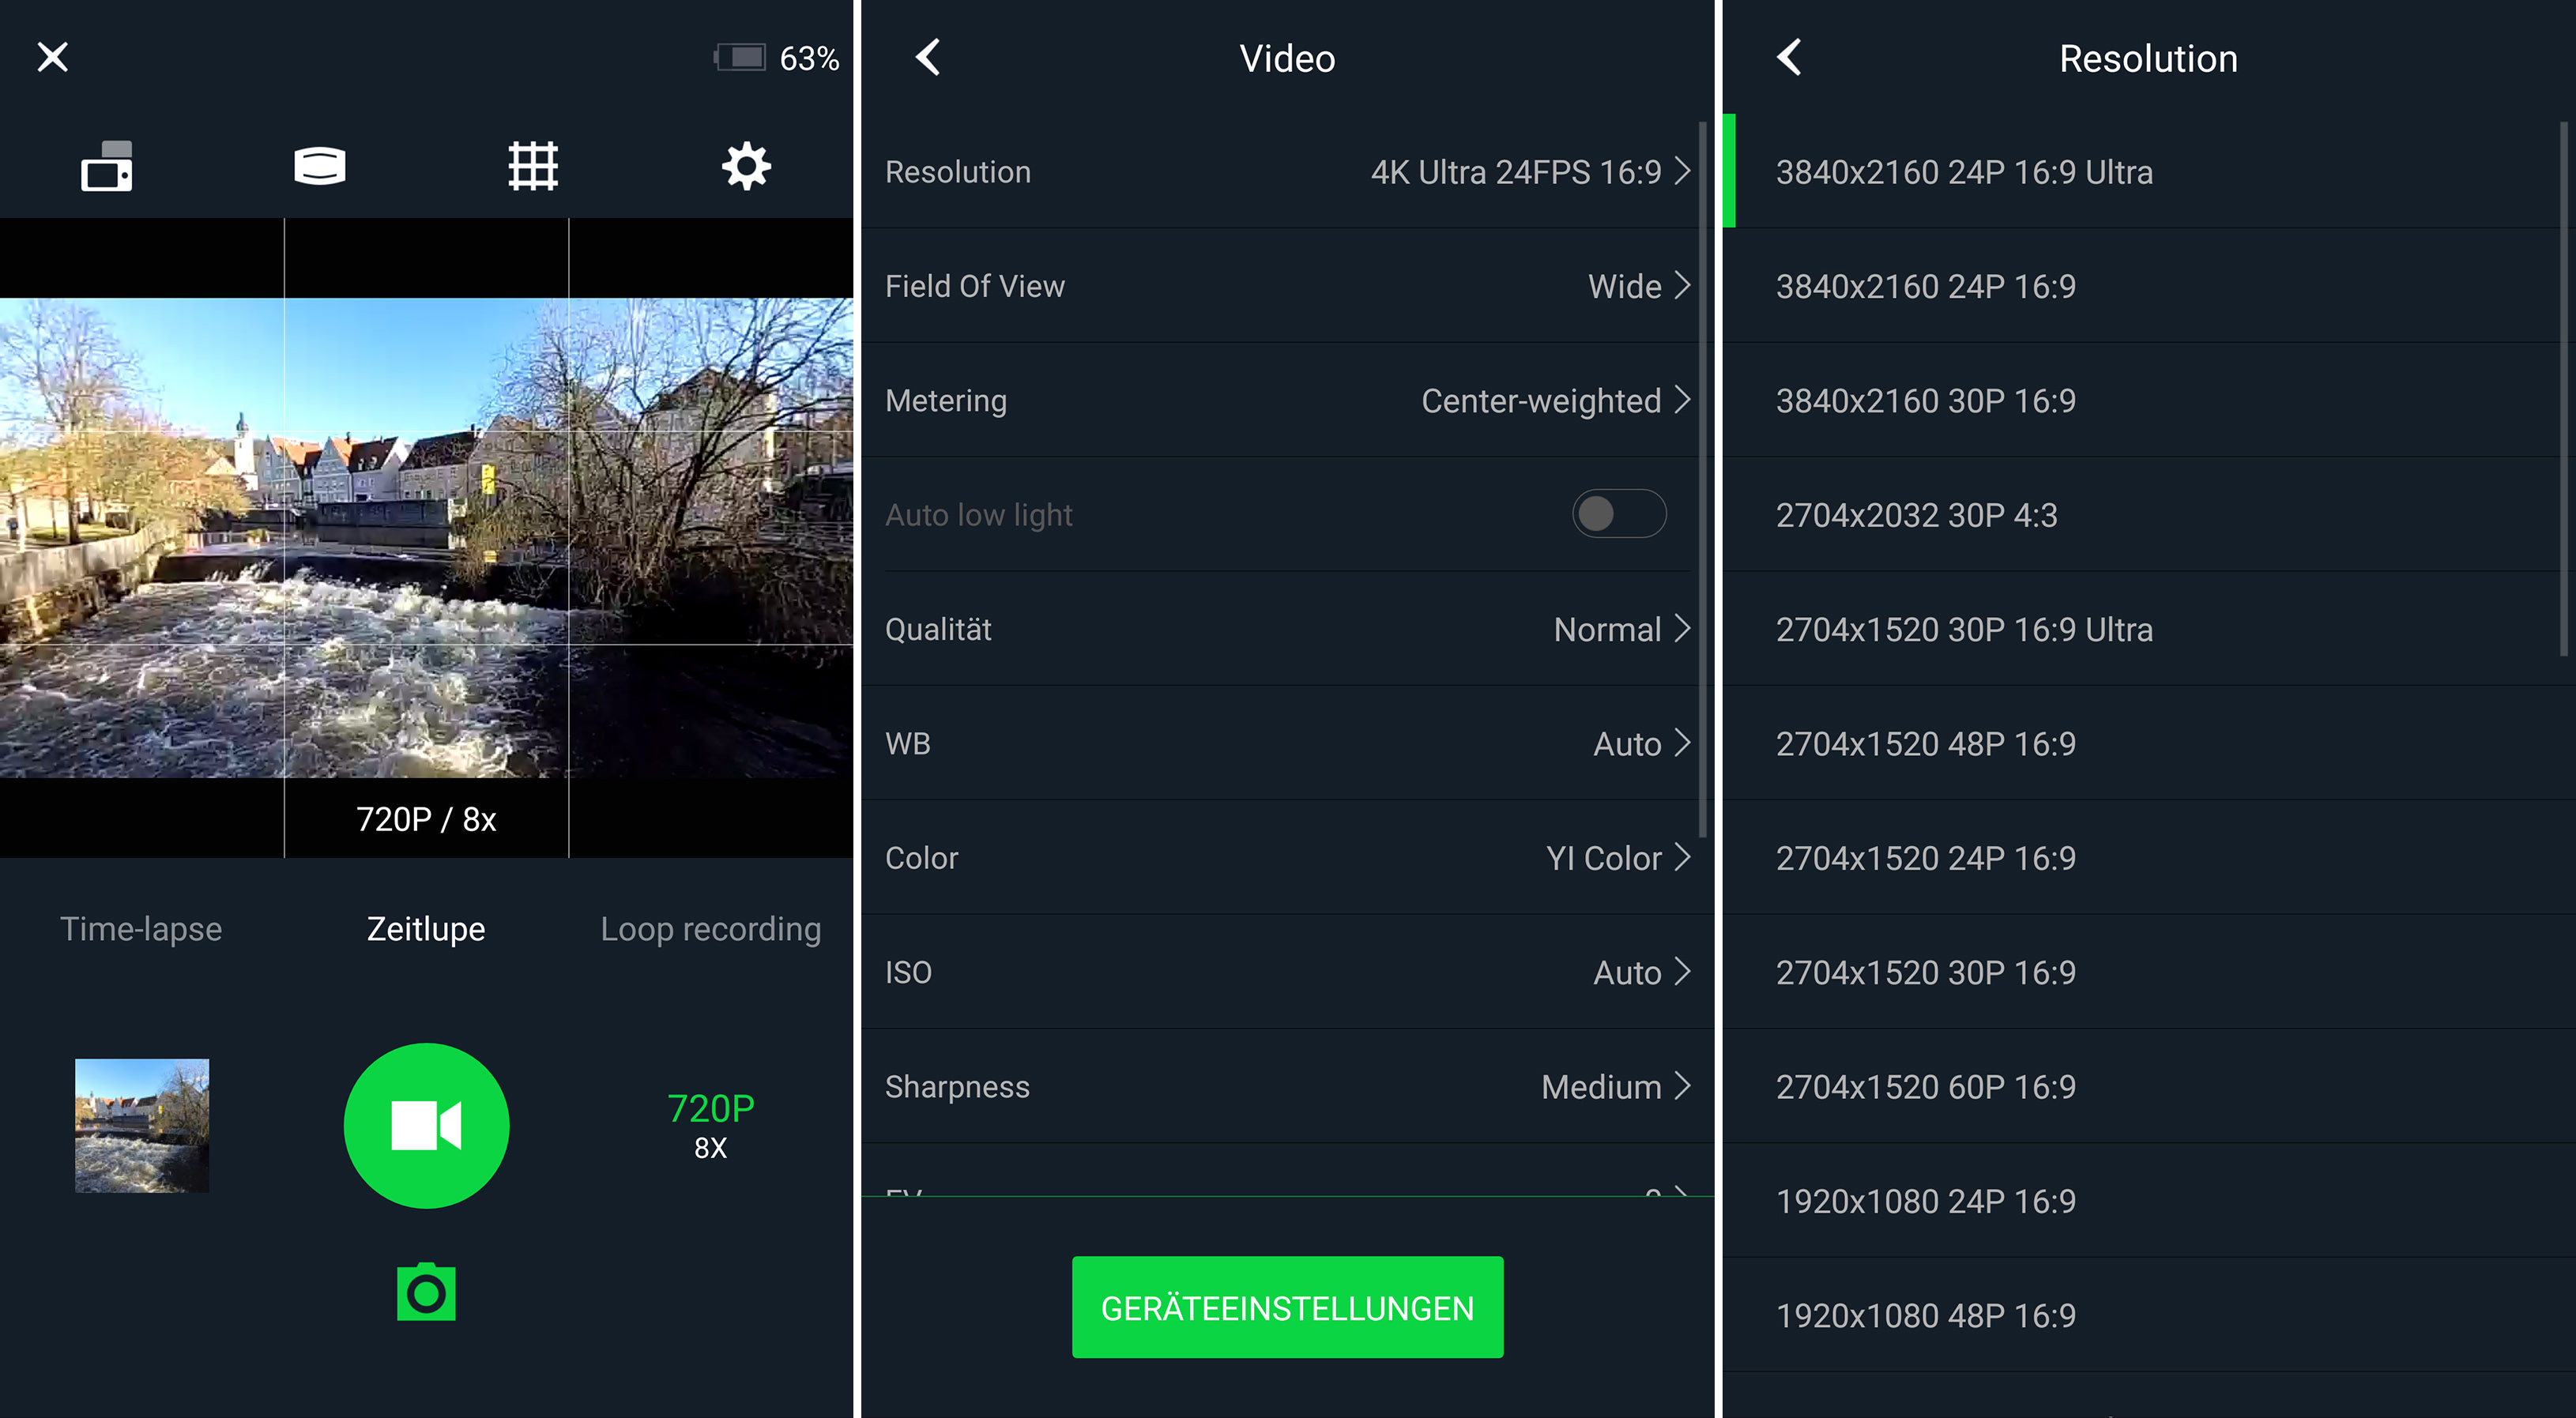The image size is (2576, 1418).
Task: Select 3840x2160 30P 16:9 resolution
Action: coord(1925,401)
